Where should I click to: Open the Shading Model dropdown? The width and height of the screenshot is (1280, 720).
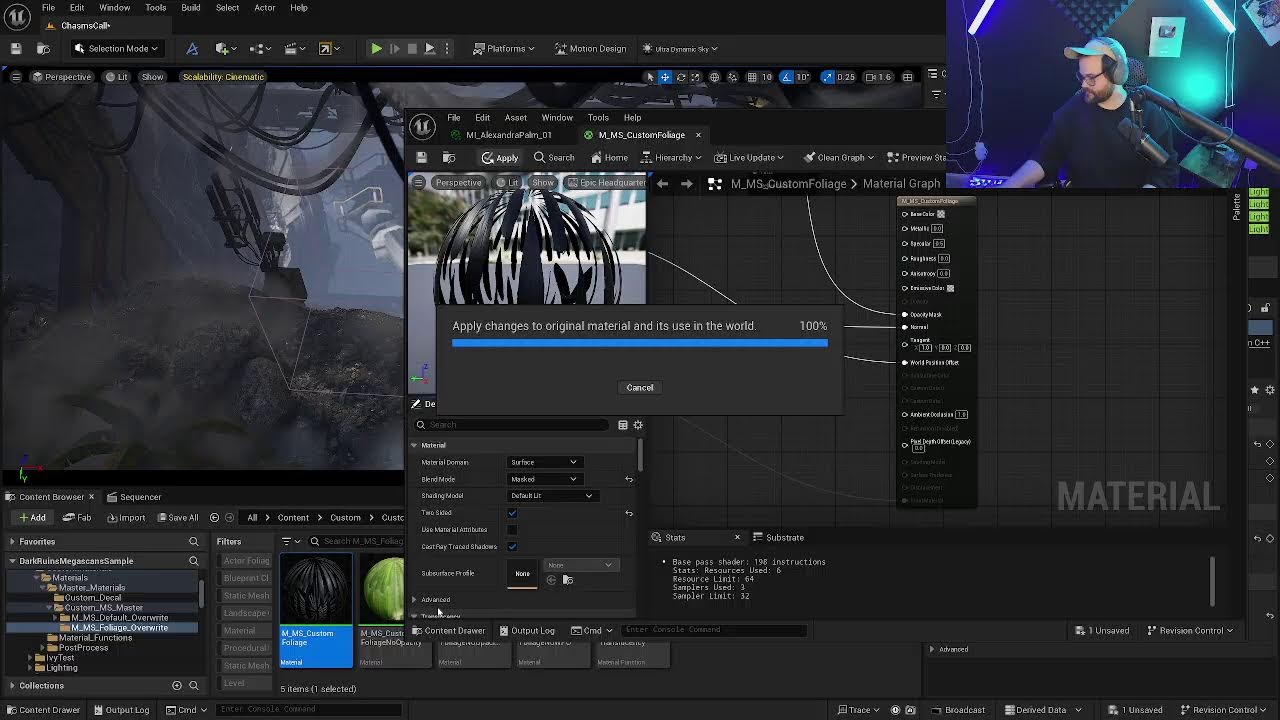tap(551, 496)
